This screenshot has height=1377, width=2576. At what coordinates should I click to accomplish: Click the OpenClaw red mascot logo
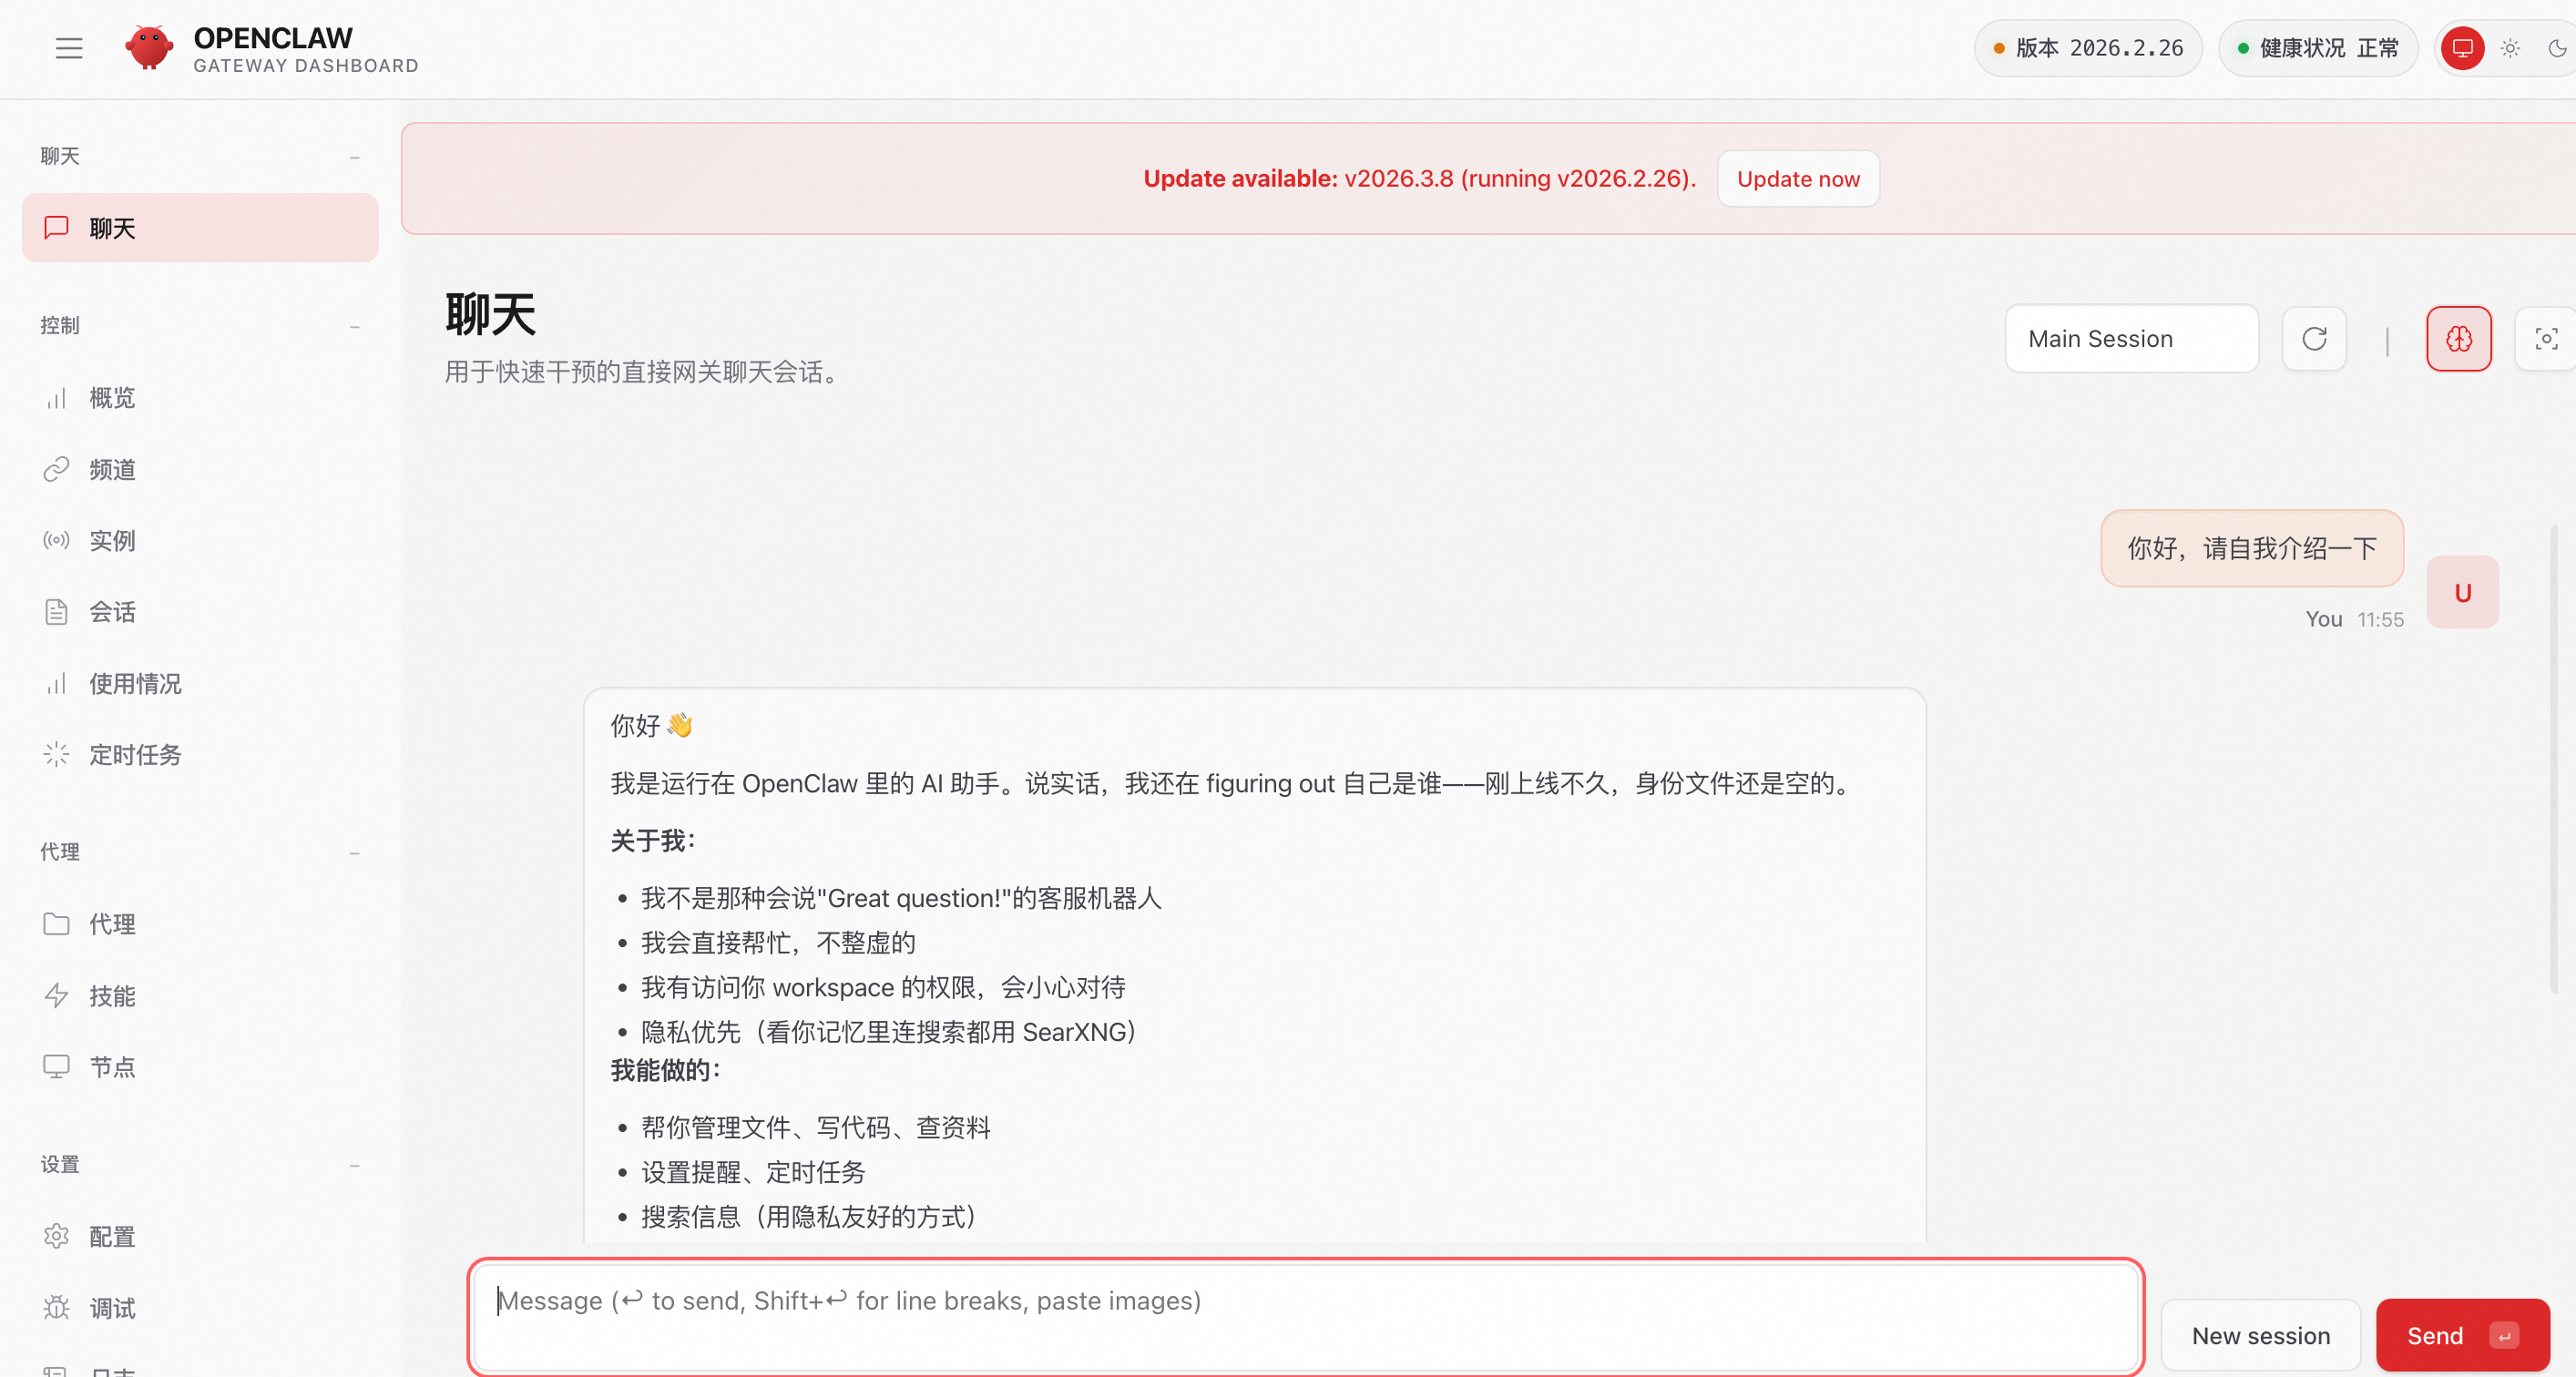149,48
